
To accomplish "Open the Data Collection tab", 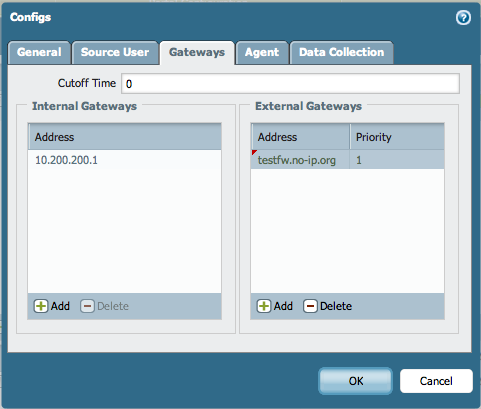I will [342, 52].
